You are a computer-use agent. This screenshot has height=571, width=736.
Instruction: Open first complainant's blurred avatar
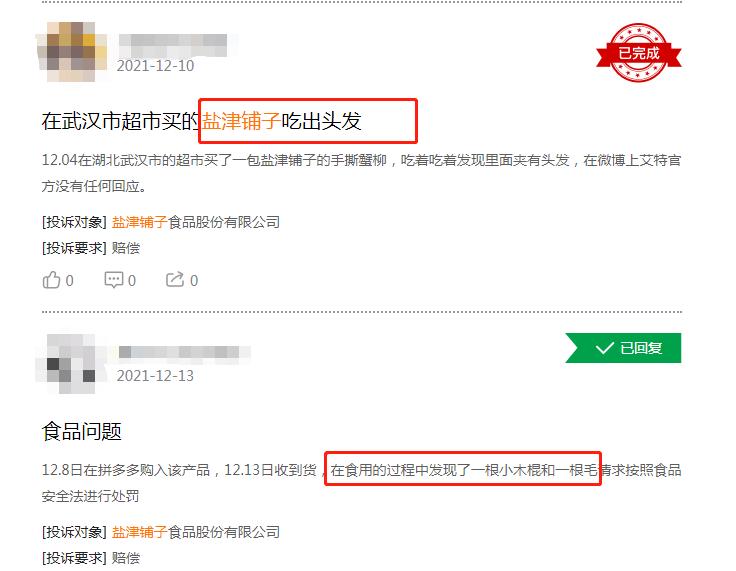click(x=72, y=51)
